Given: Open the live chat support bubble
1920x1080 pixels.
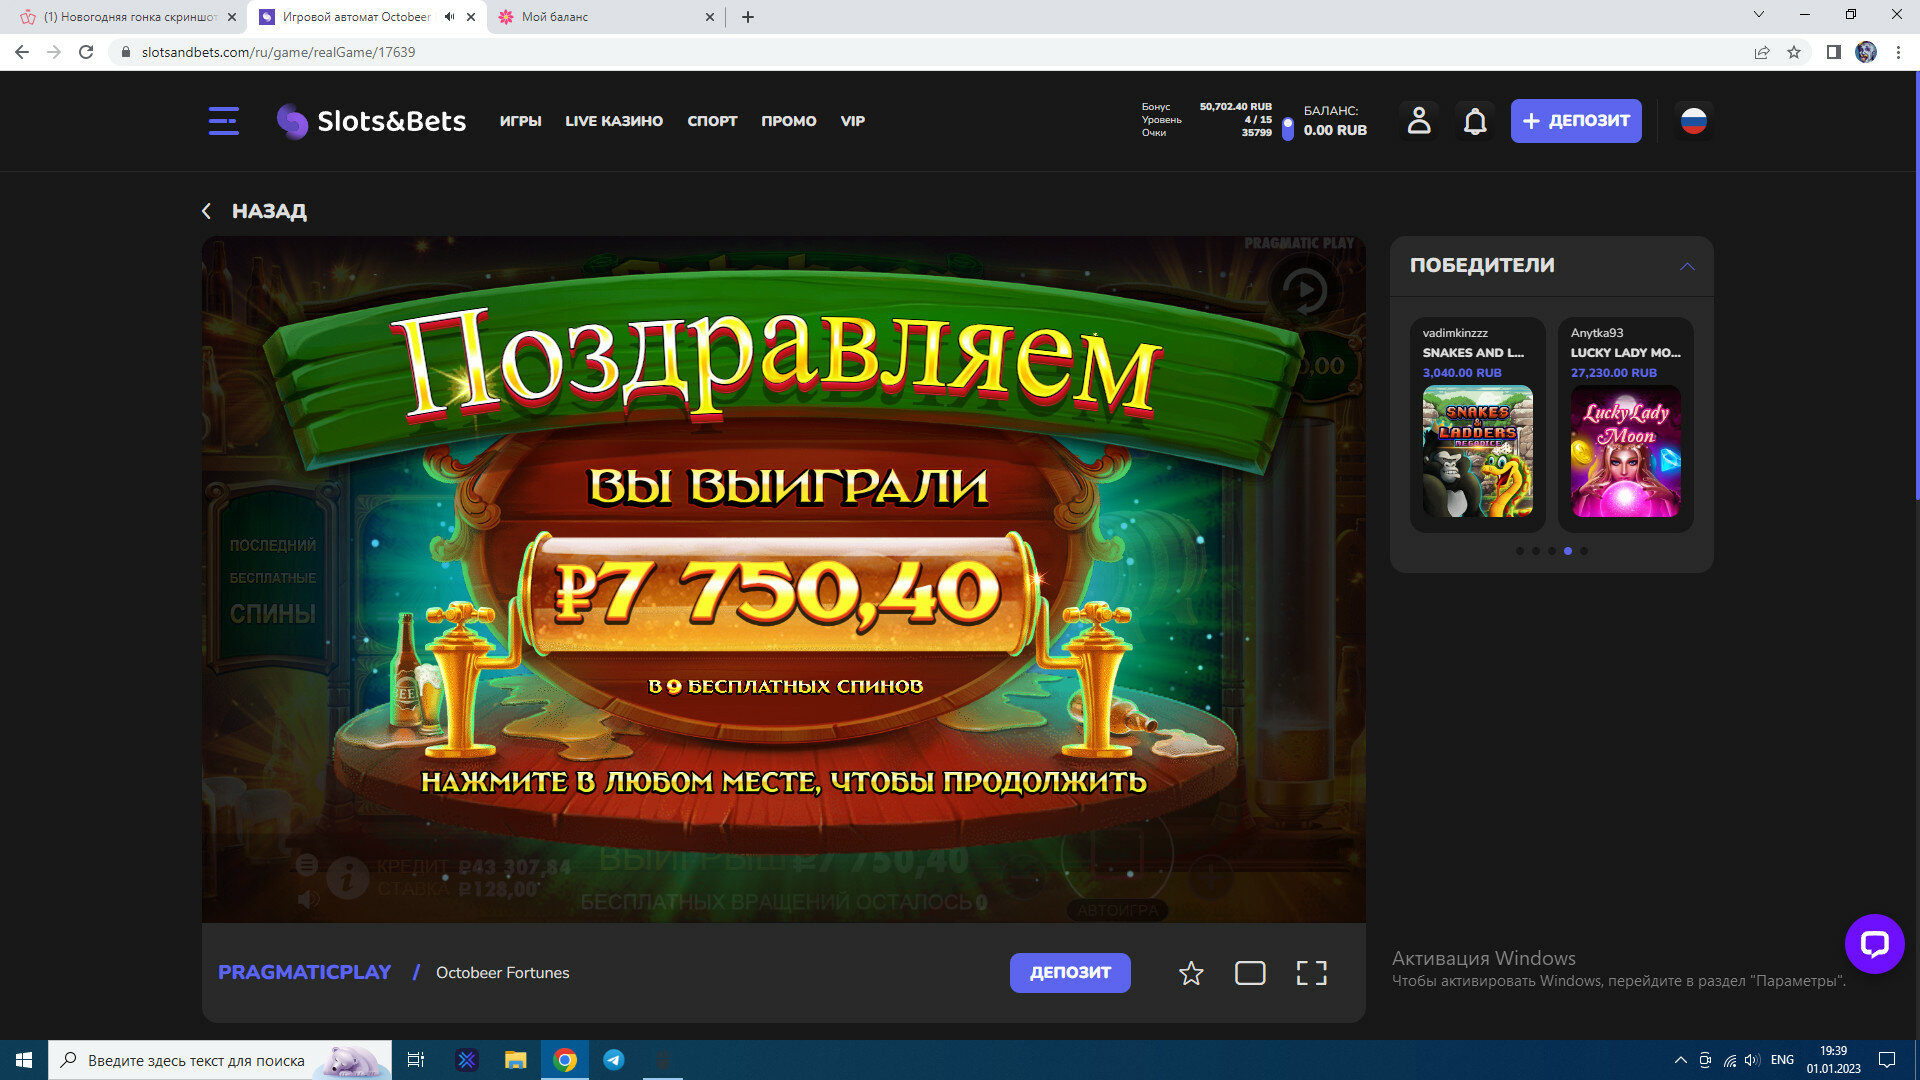Looking at the screenshot, I should coord(1874,943).
